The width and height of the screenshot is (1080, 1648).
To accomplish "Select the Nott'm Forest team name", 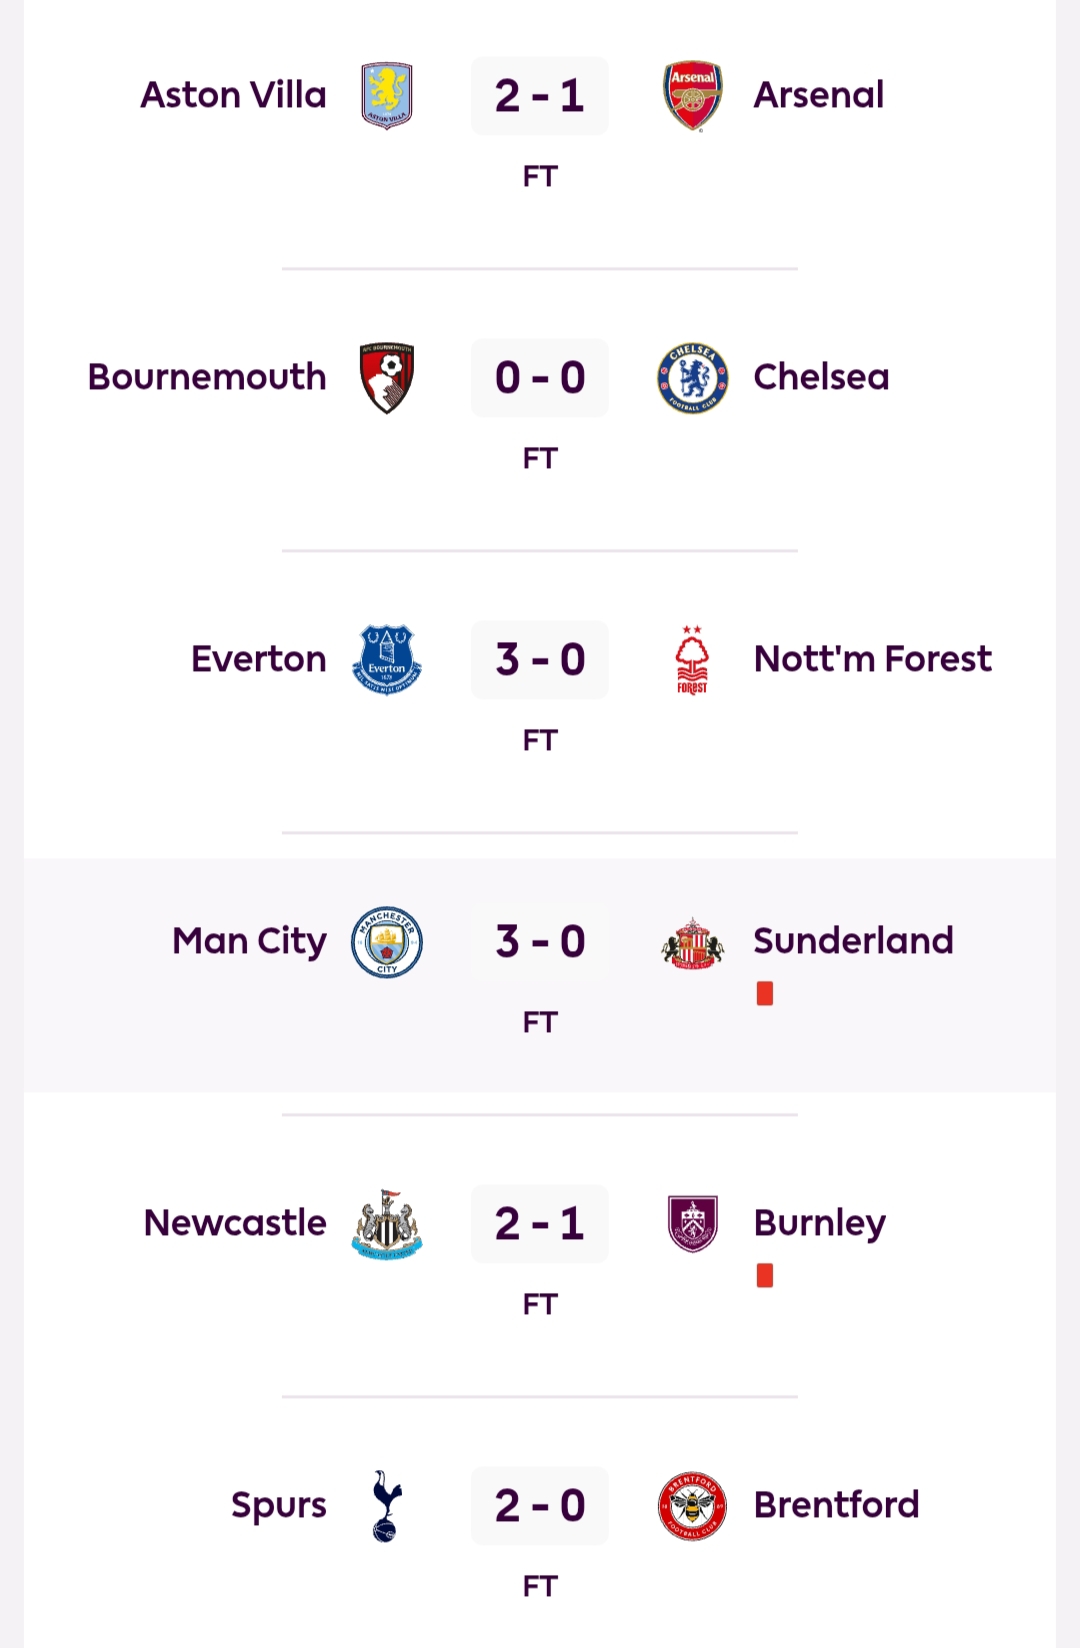I will pyautogui.click(x=872, y=660).
